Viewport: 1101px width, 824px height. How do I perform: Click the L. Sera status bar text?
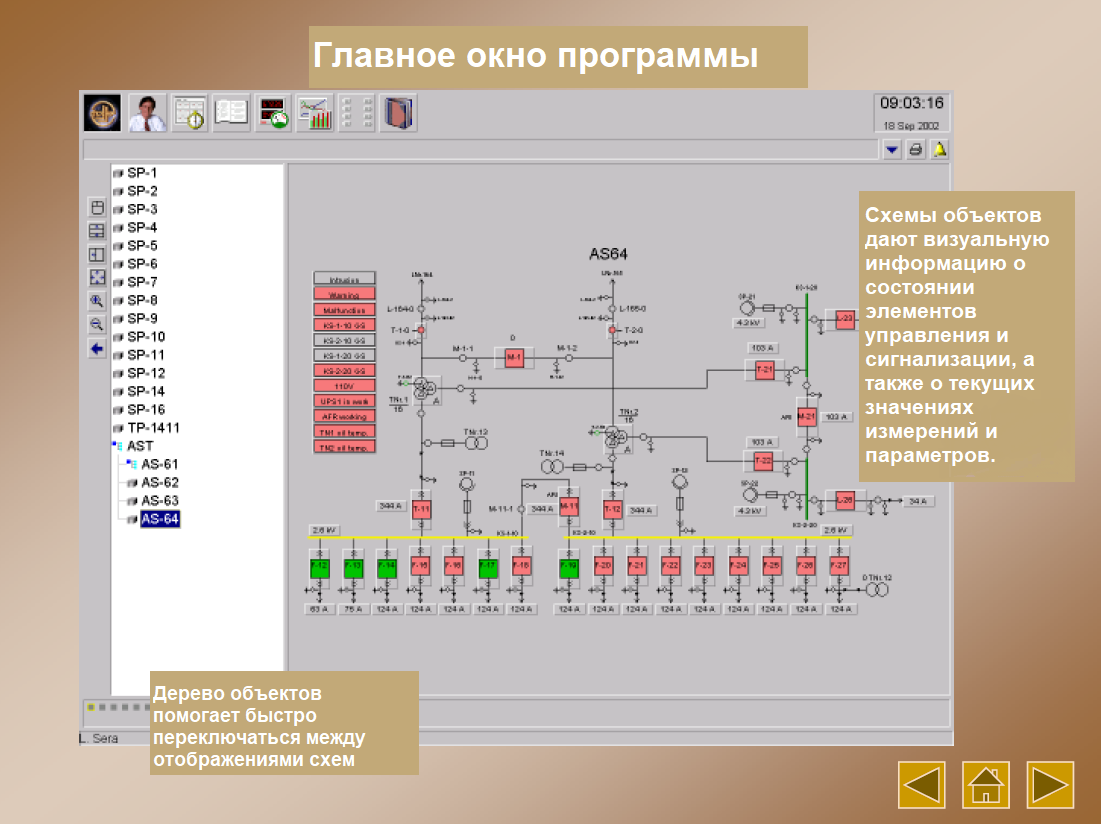[x=99, y=738]
